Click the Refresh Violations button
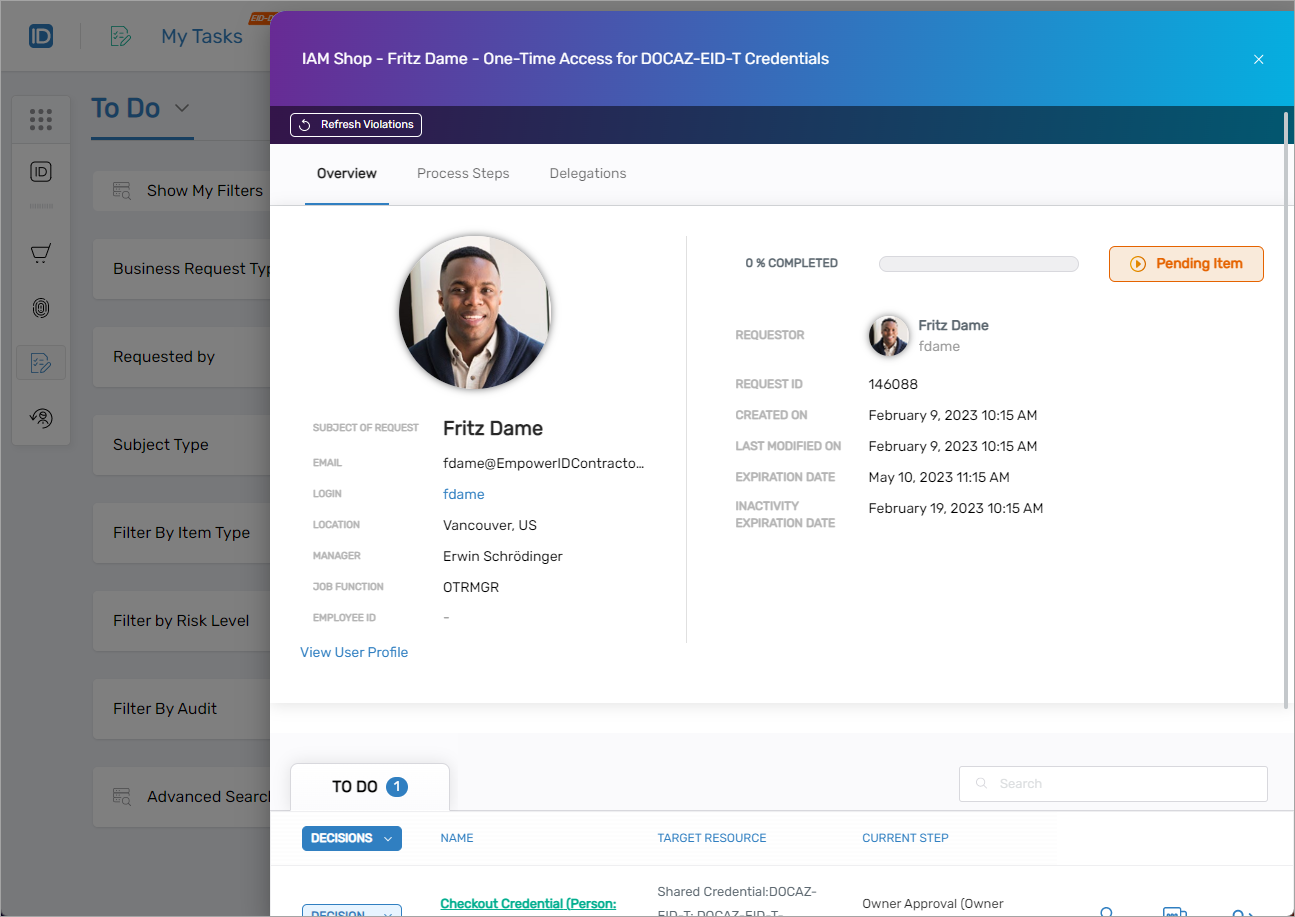The image size is (1295, 917). [355, 124]
